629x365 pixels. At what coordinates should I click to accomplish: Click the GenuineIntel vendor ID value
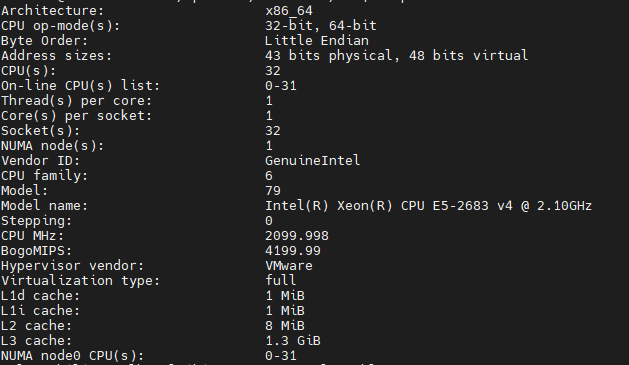(x=312, y=160)
